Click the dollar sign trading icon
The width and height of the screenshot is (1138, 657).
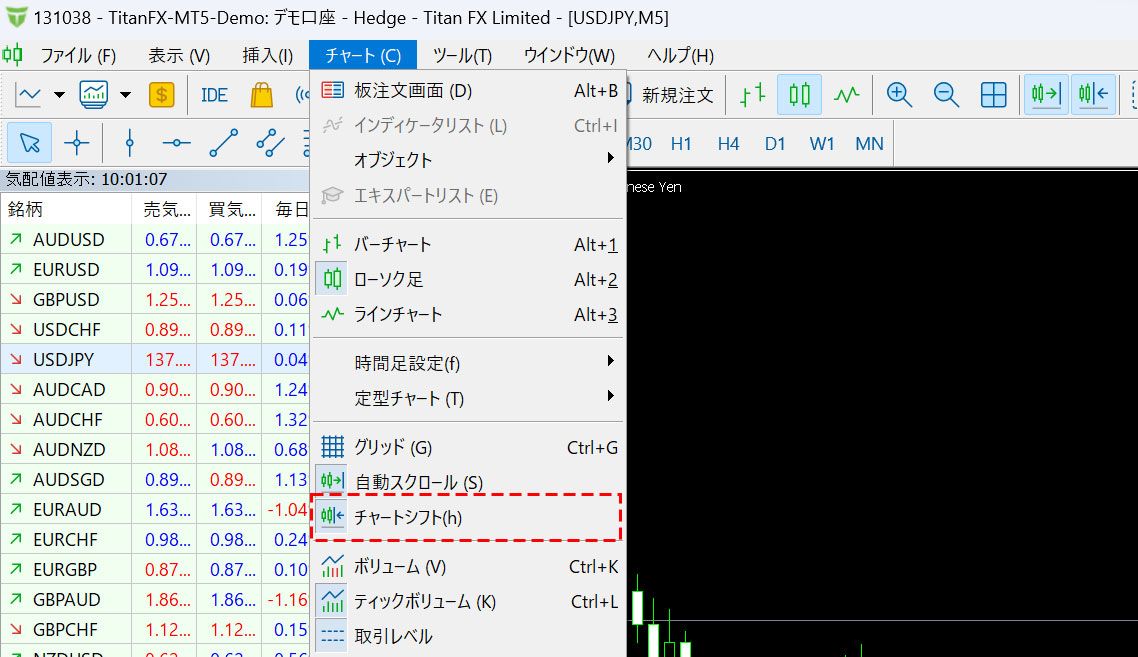[161, 95]
